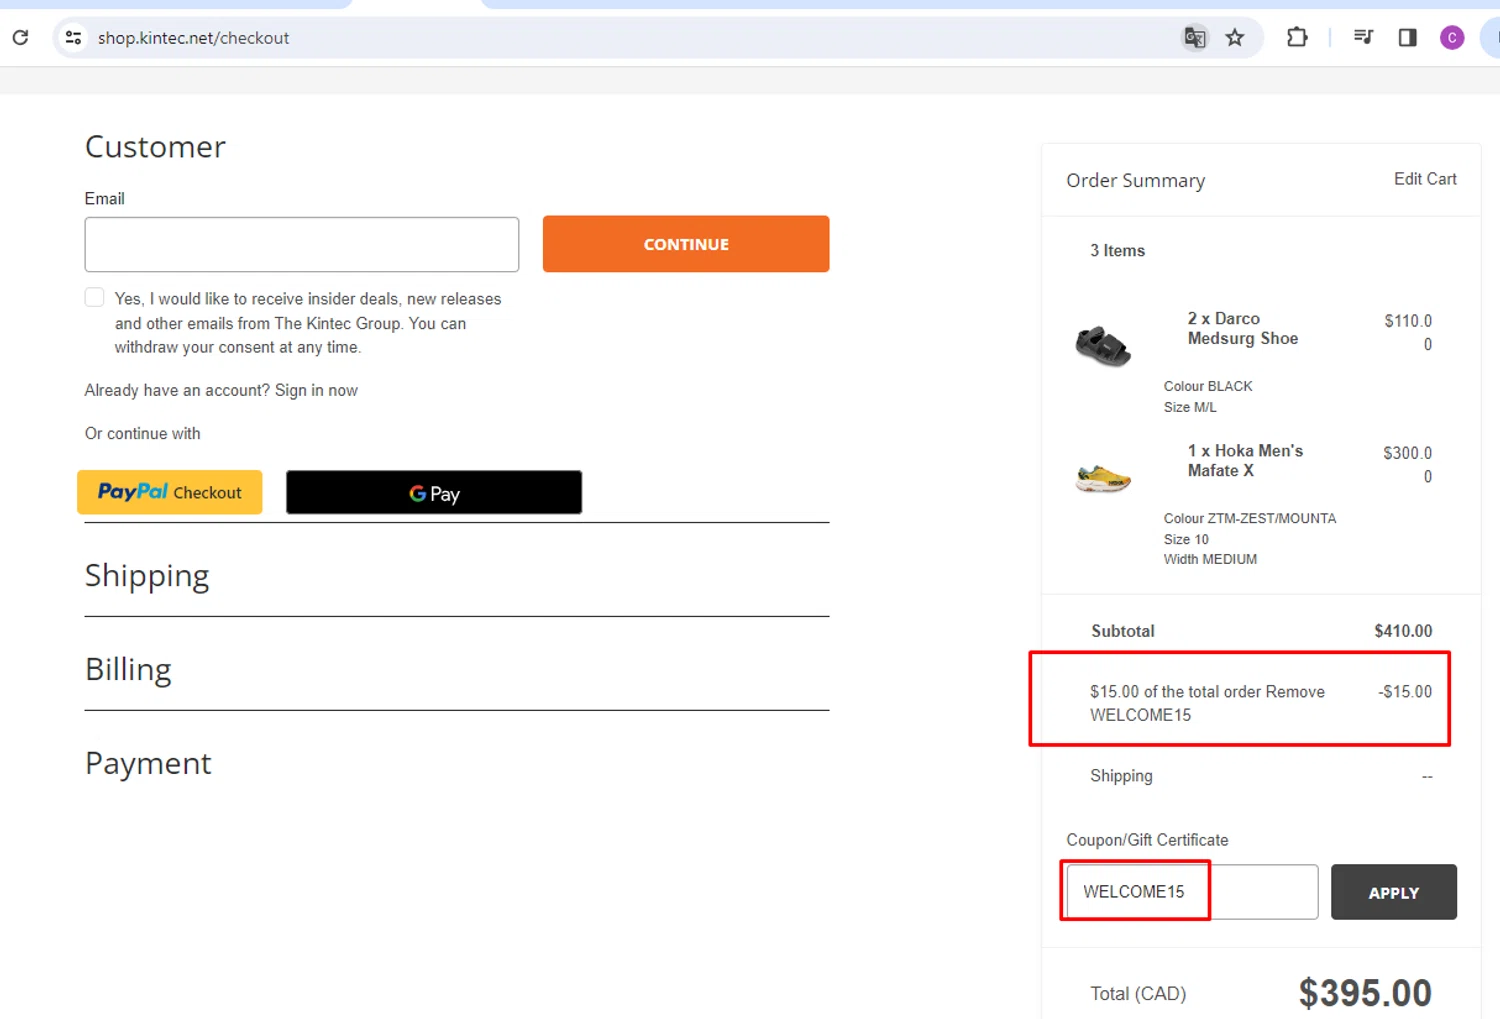This screenshot has width=1500, height=1019.
Task: Bookmark this page with the star icon
Action: tap(1235, 38)
